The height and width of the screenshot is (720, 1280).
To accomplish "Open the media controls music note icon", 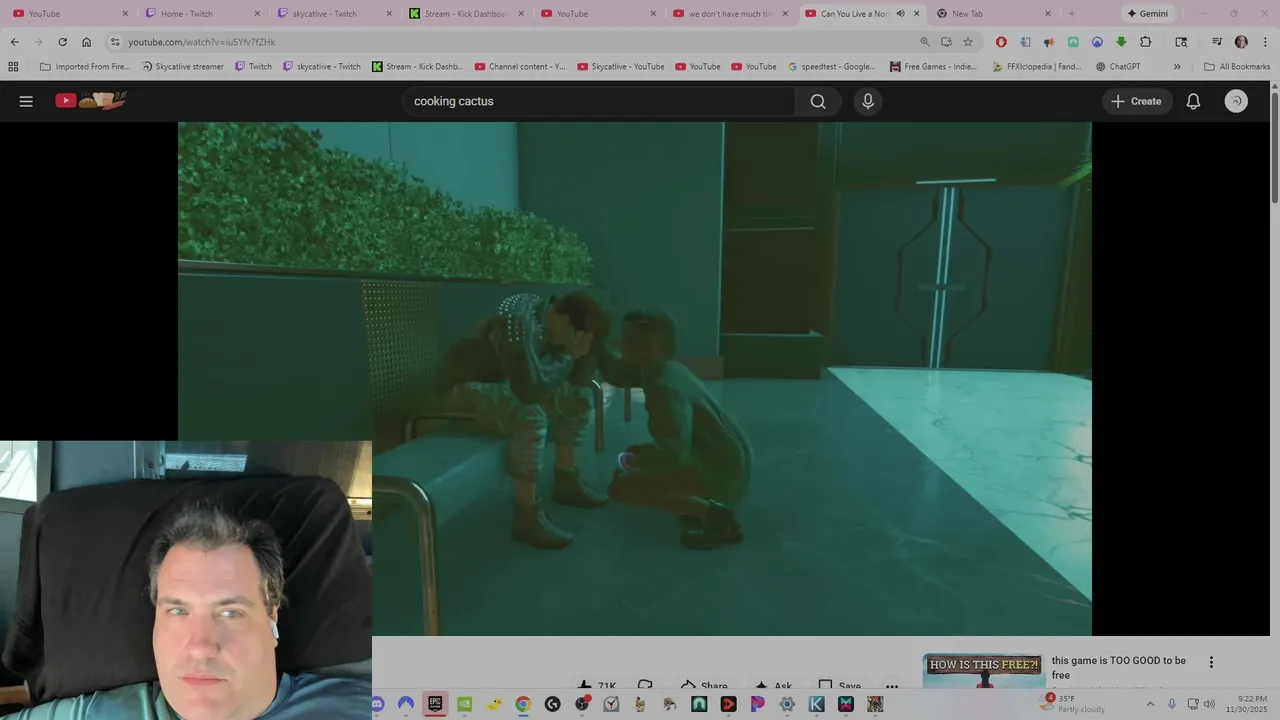I will pyautogui.click(x=1217, y=42).
